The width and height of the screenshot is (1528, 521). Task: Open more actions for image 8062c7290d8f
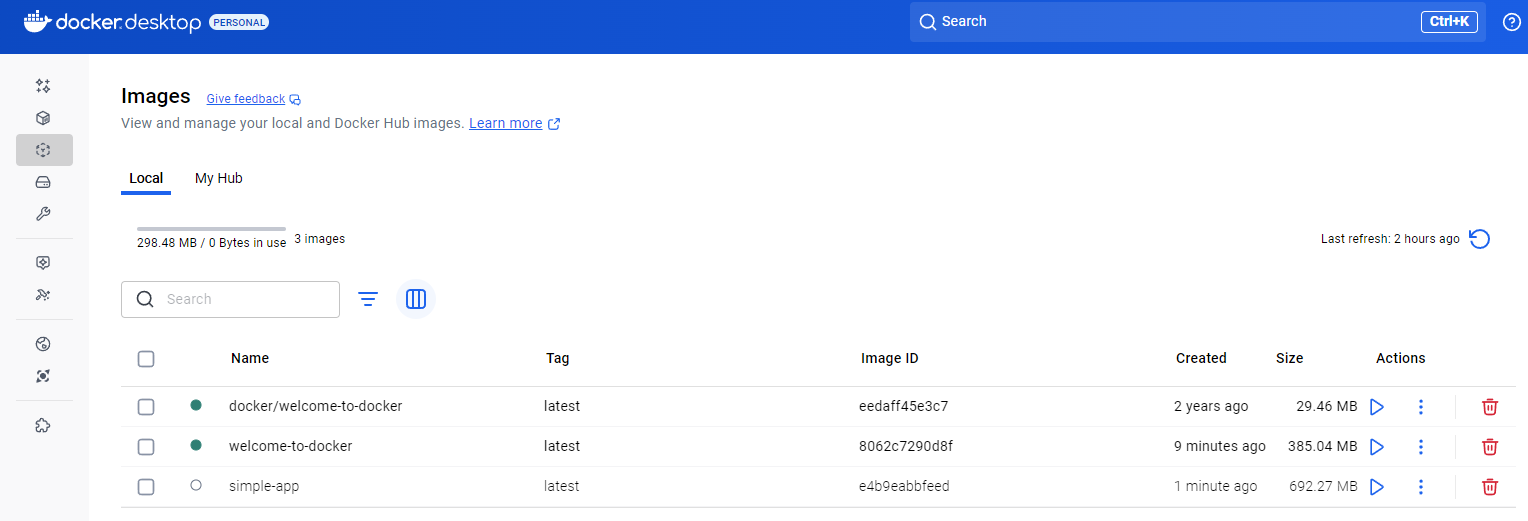pyautogui.click(x=1421, y=447)
